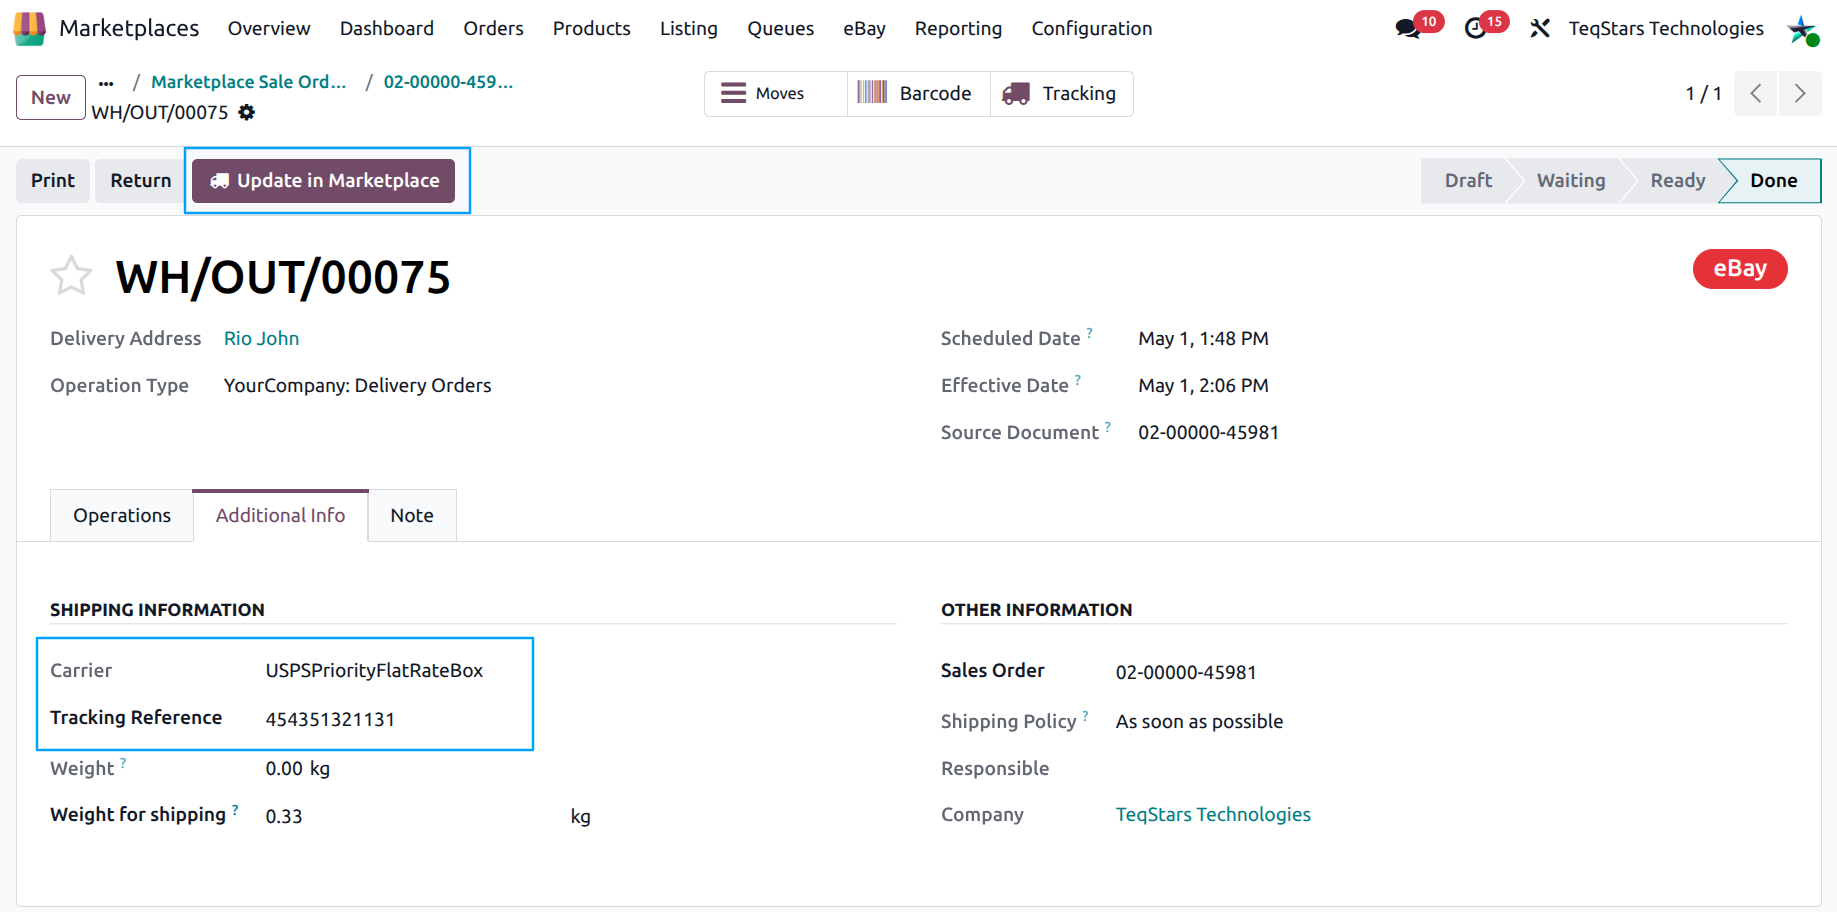Viewport: 1837px width, 912px height.
Task: Click the Carrier value USPSPriorityFlatRateBox
Action: point(374,671)
